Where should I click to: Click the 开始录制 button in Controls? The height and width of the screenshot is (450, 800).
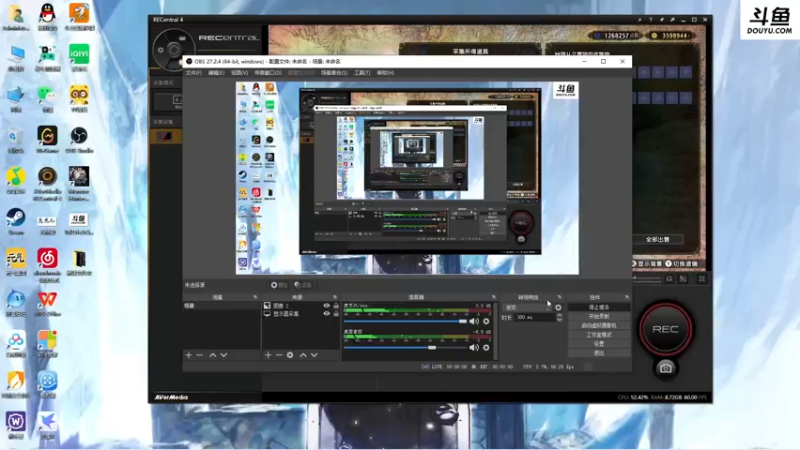pyautogui.click(x=599, y=316)
